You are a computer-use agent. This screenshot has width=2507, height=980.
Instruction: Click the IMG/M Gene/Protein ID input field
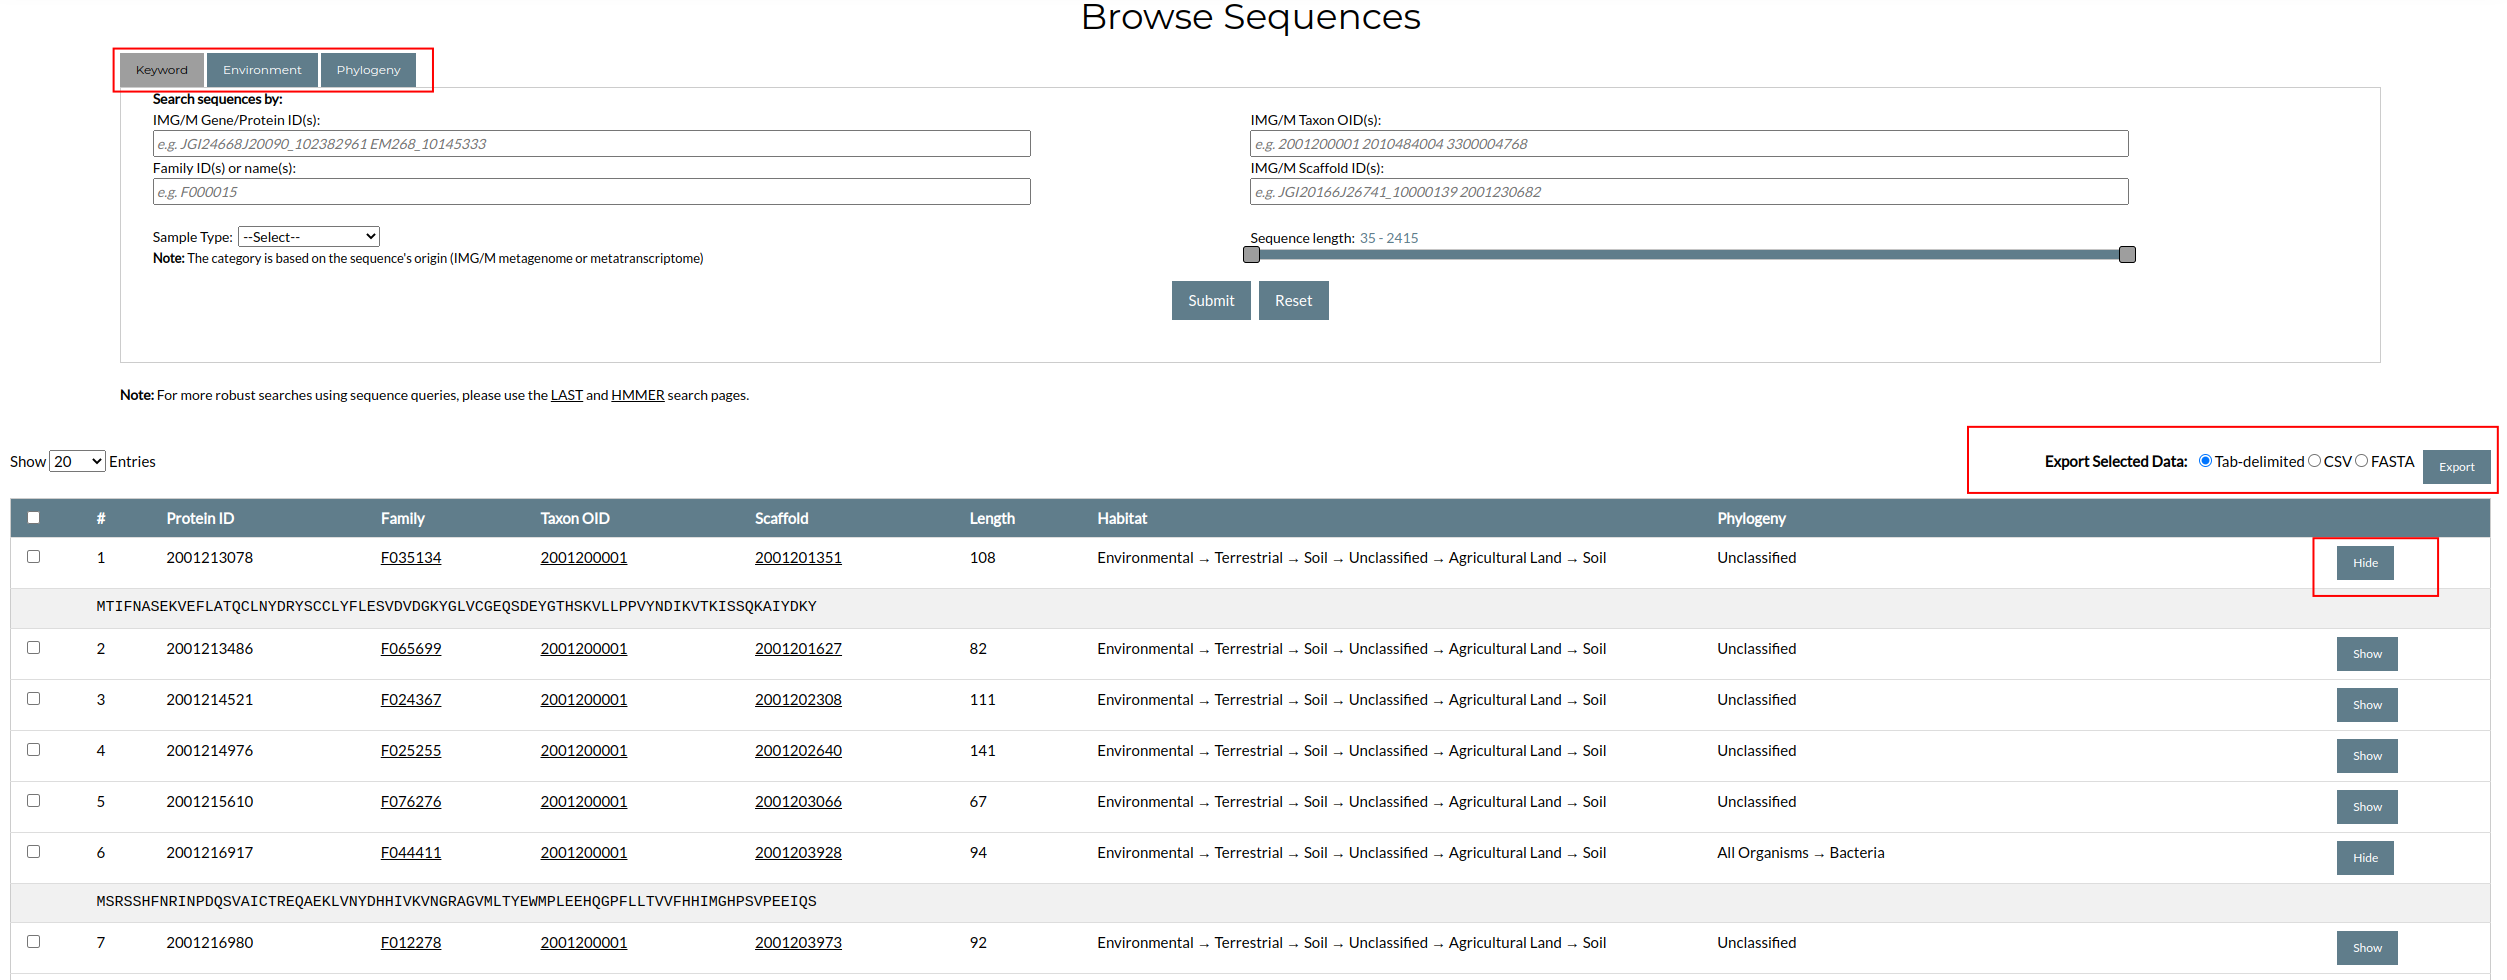[591, 144]
